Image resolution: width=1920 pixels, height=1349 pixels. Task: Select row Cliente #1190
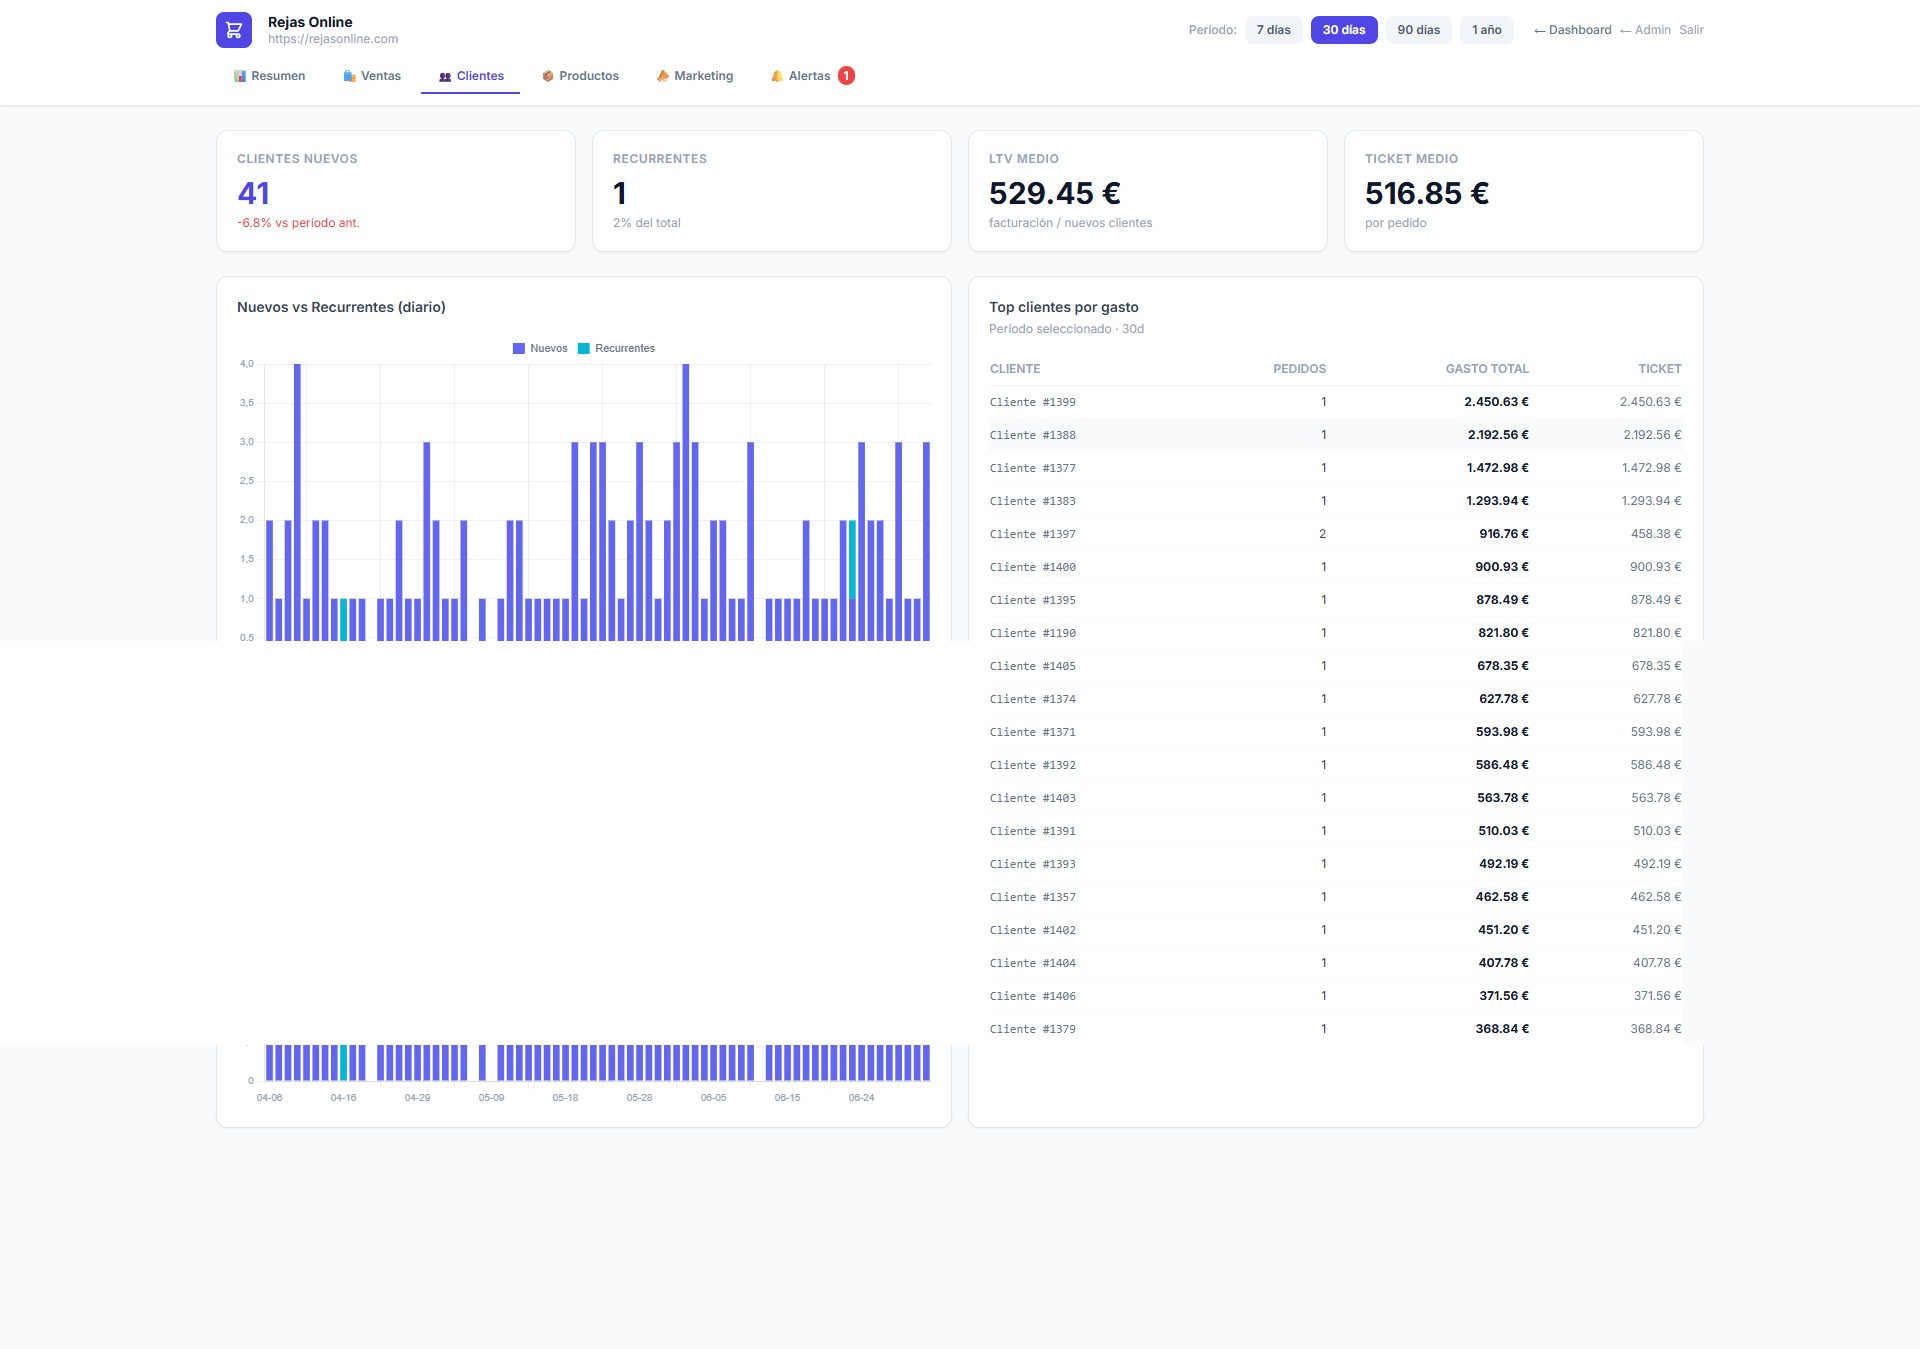click(x=1335, y=633)
